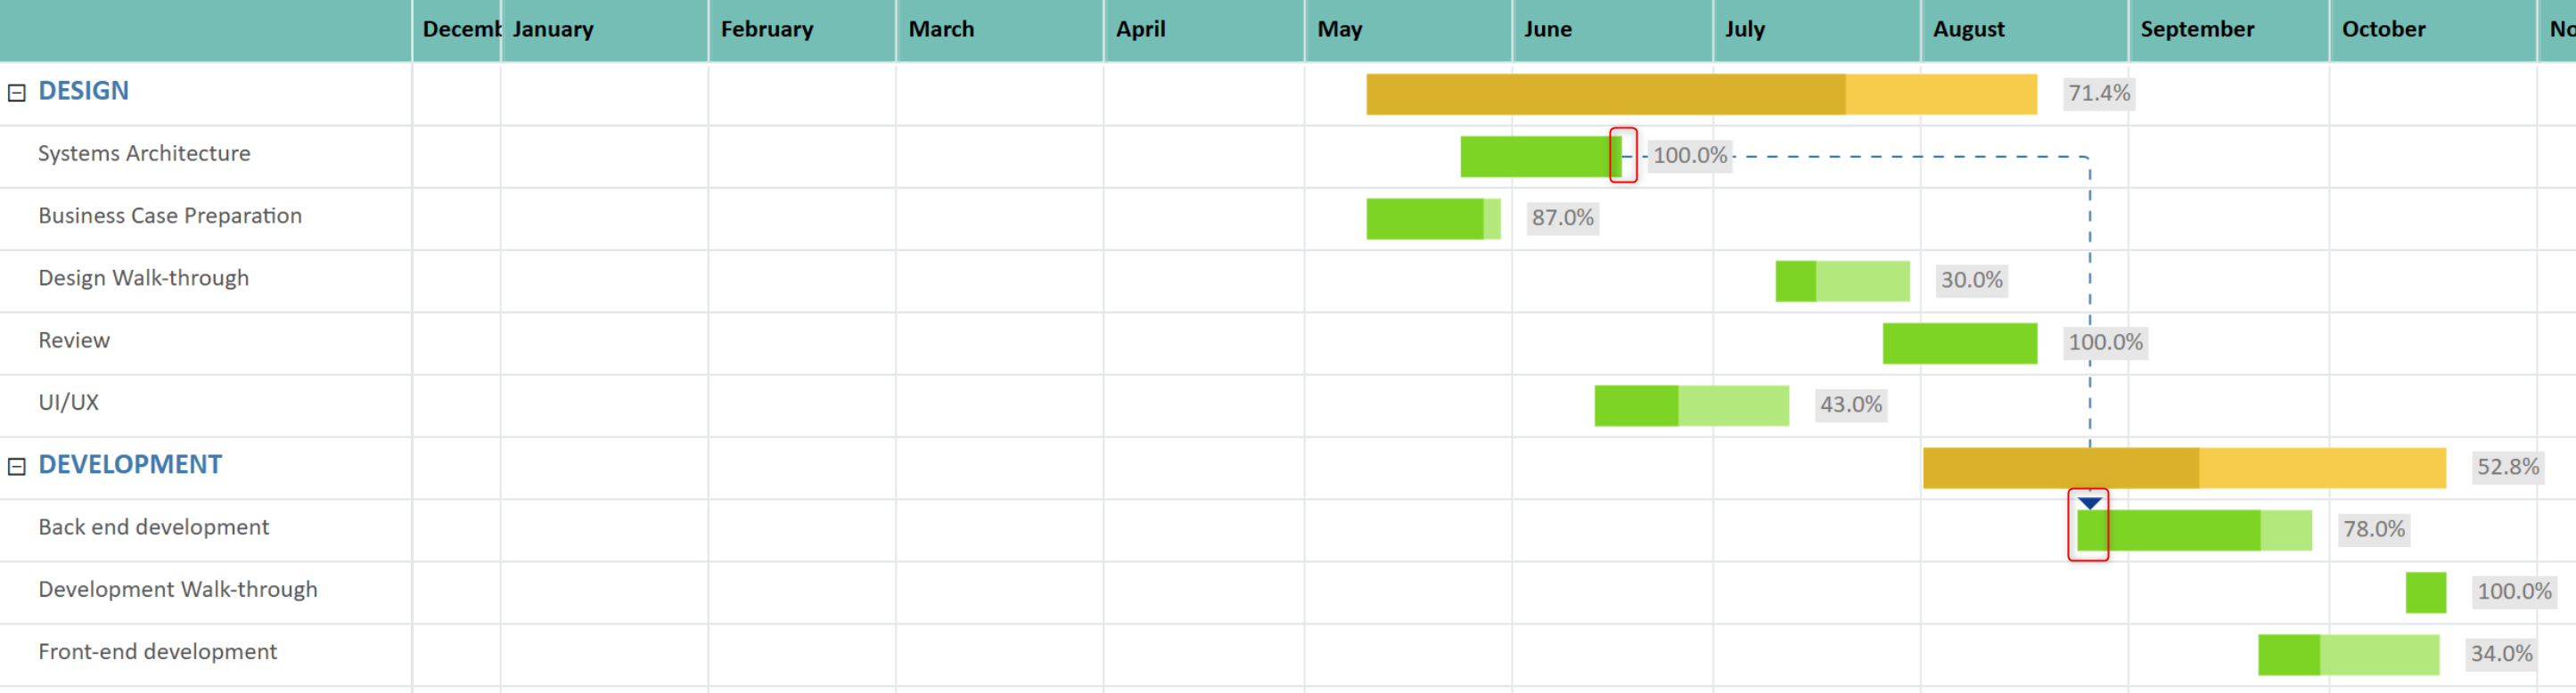Click the September month header
Image resolution: width=2576 pixels, height=693 pixels.
point(2197,29)
